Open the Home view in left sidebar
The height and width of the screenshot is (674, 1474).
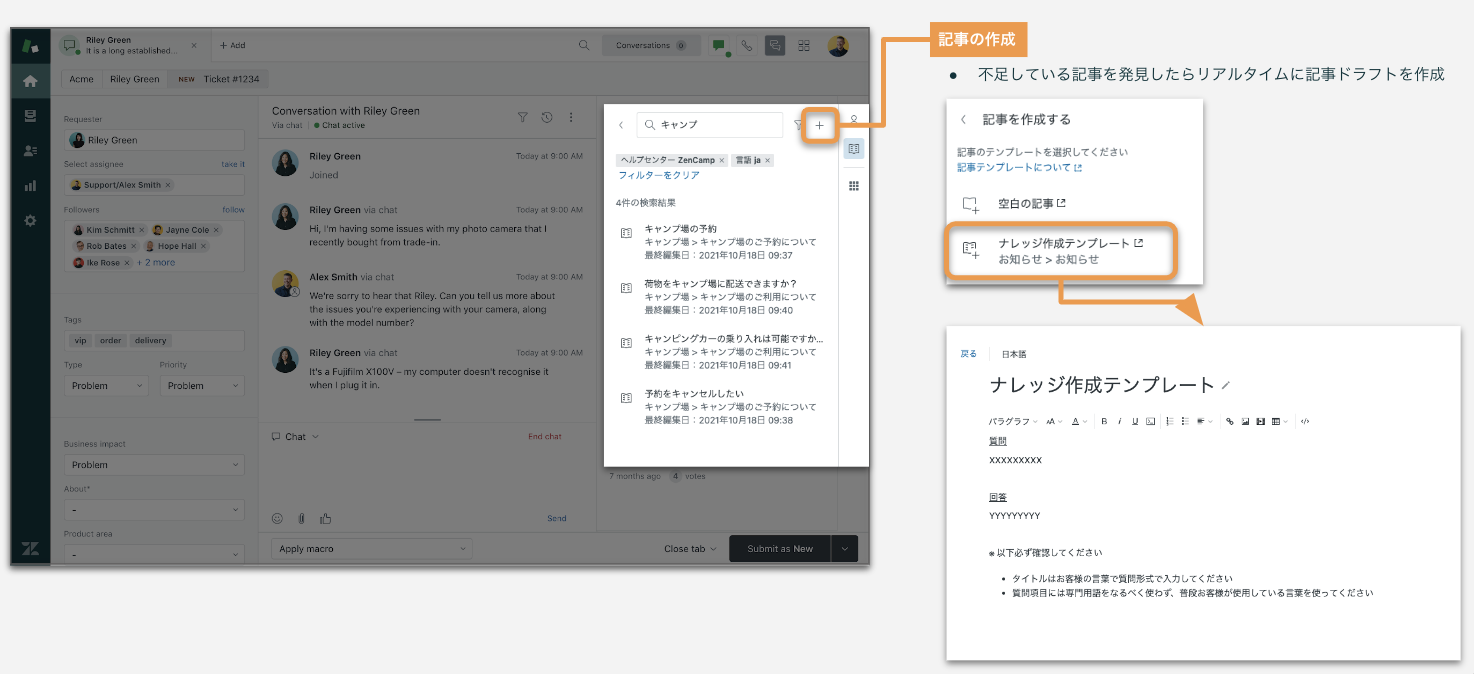click(x=30, y=81)
